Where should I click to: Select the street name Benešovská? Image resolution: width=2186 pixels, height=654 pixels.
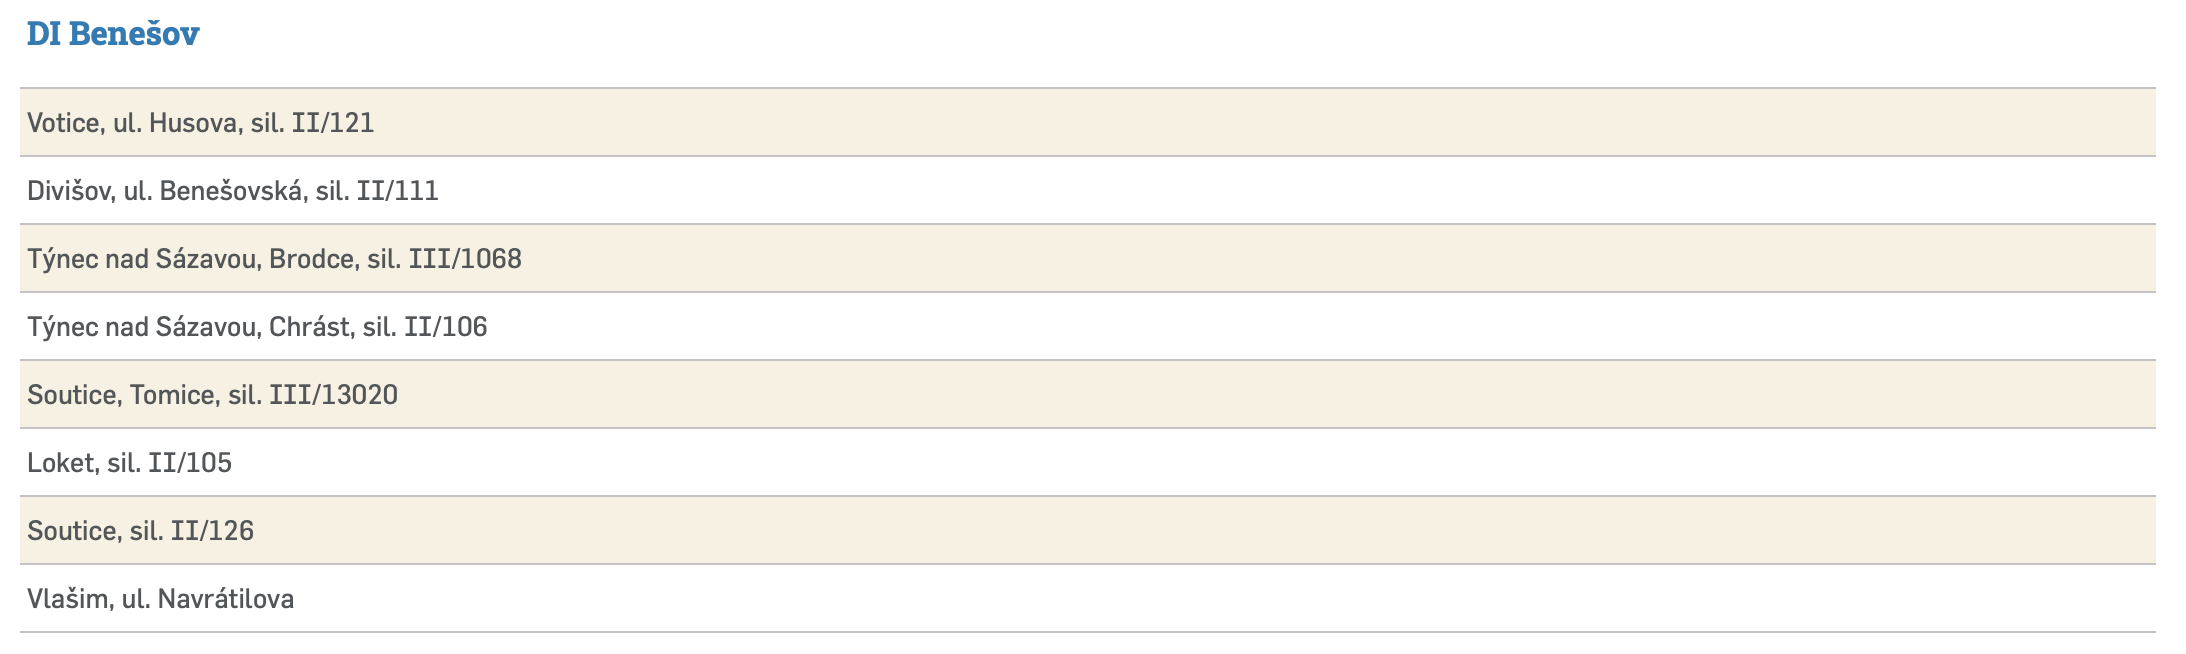[230, 191]
